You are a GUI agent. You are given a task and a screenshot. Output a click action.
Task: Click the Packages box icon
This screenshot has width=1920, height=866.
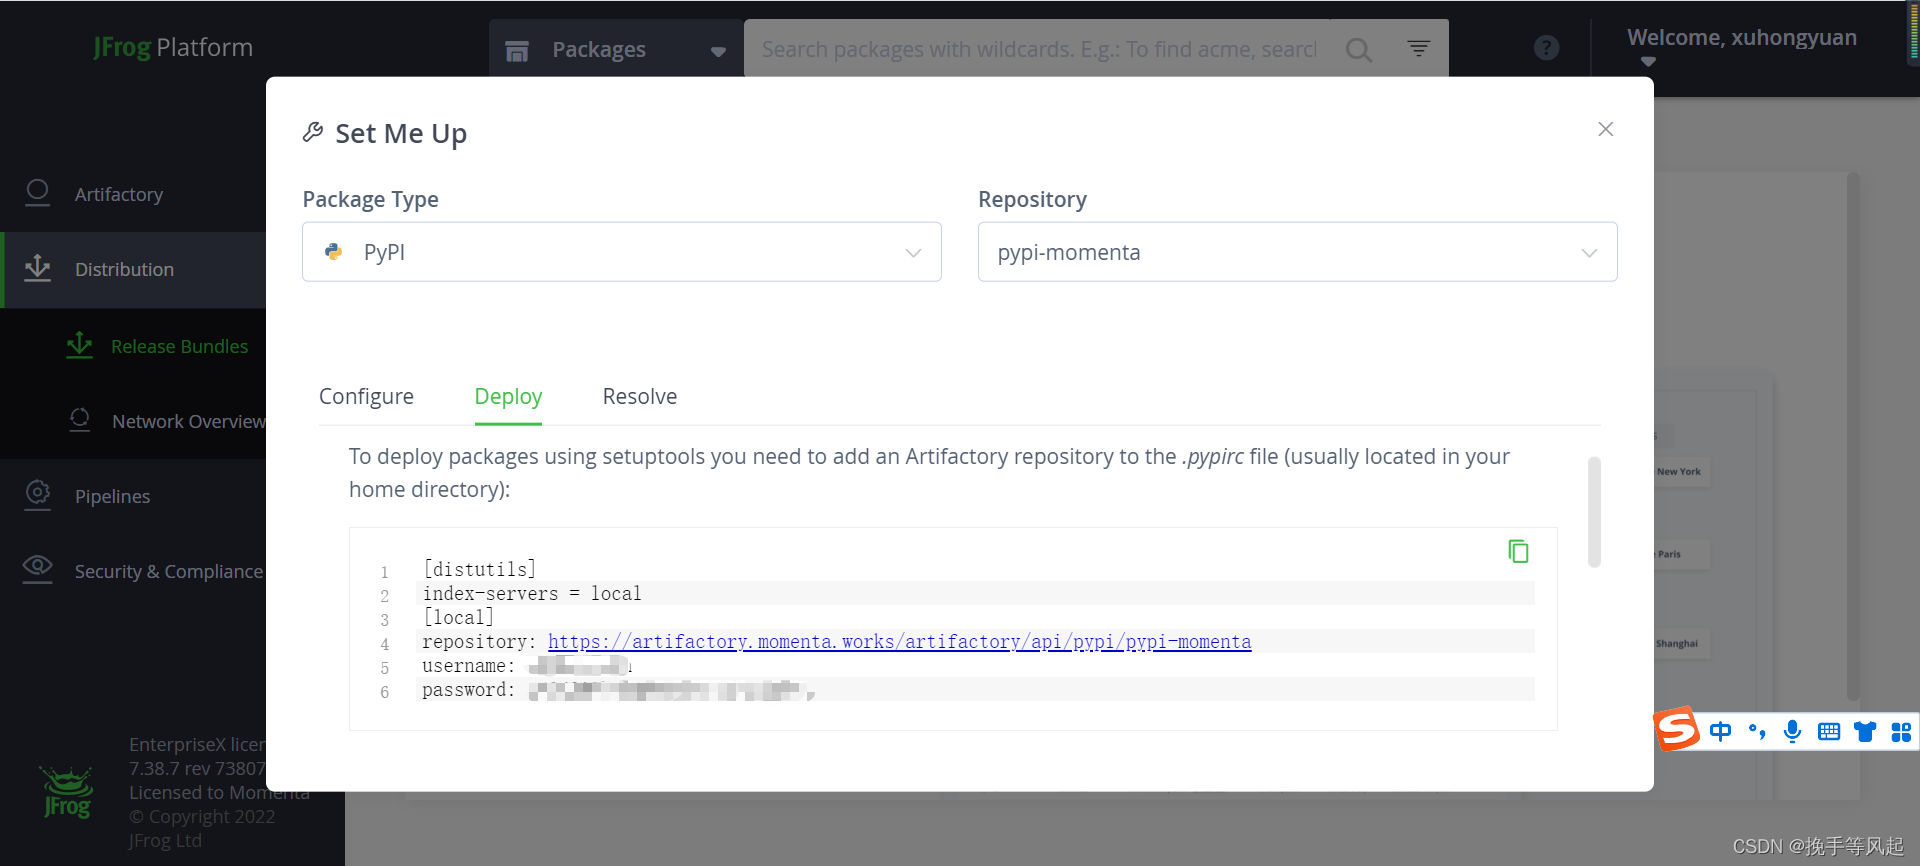[517, 50]
